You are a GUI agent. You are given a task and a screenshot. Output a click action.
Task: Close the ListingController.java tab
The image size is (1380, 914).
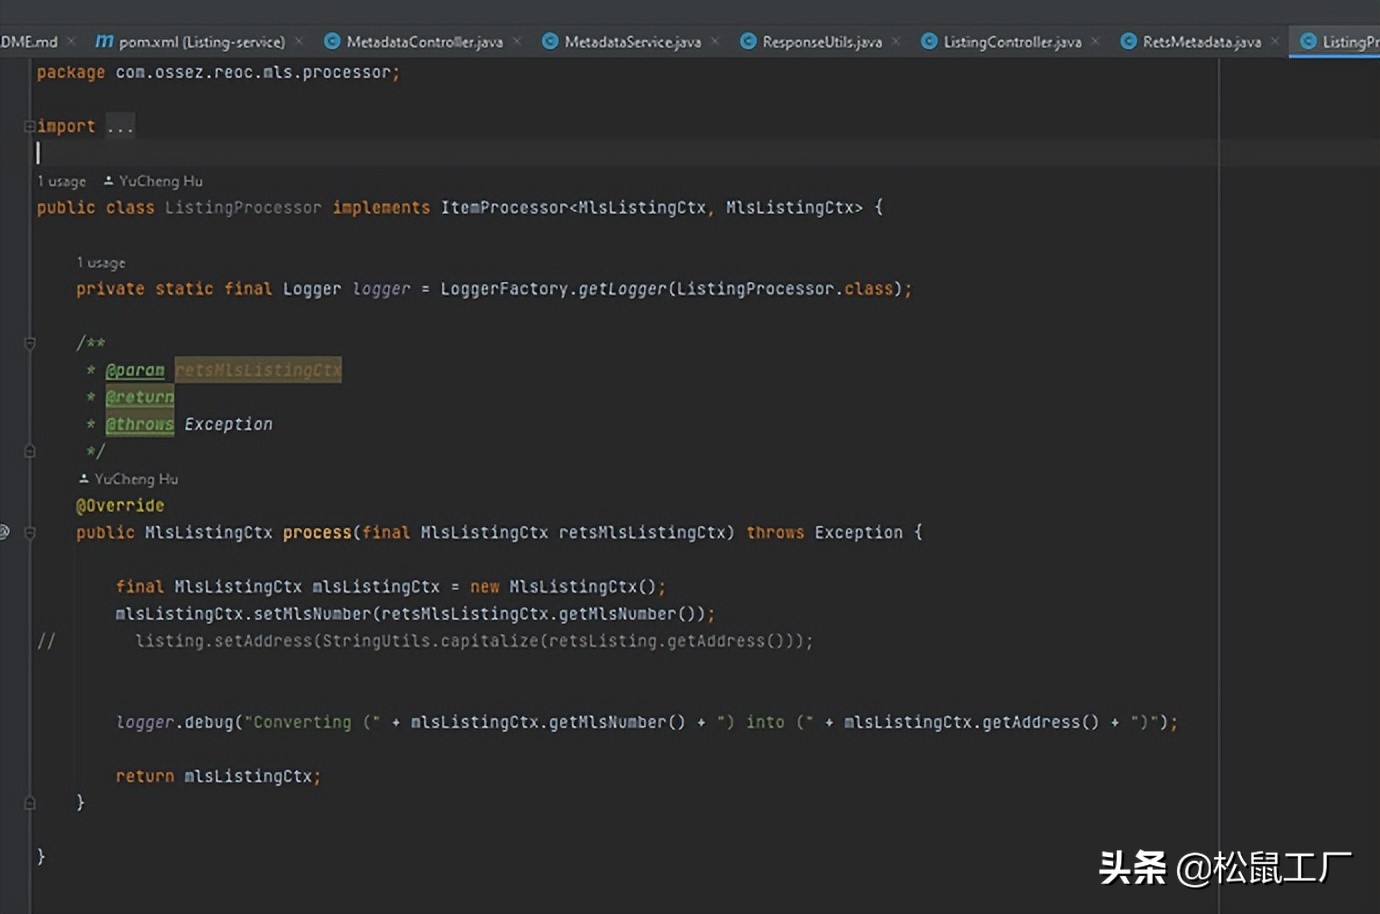[1095, 42]
